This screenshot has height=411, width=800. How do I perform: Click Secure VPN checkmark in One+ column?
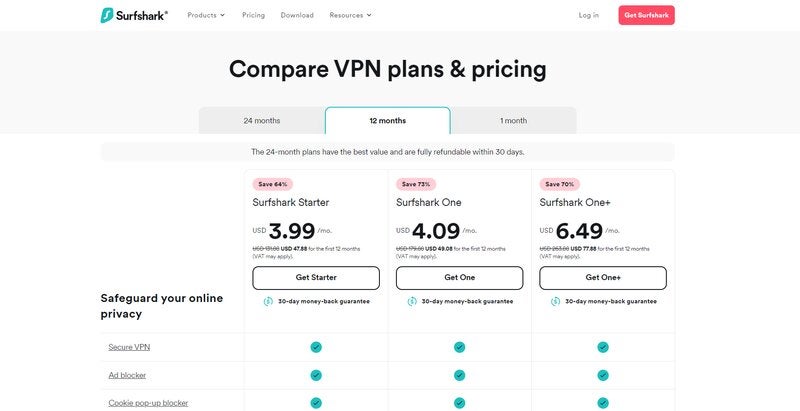pyautogui.click(x=603, y=347)
